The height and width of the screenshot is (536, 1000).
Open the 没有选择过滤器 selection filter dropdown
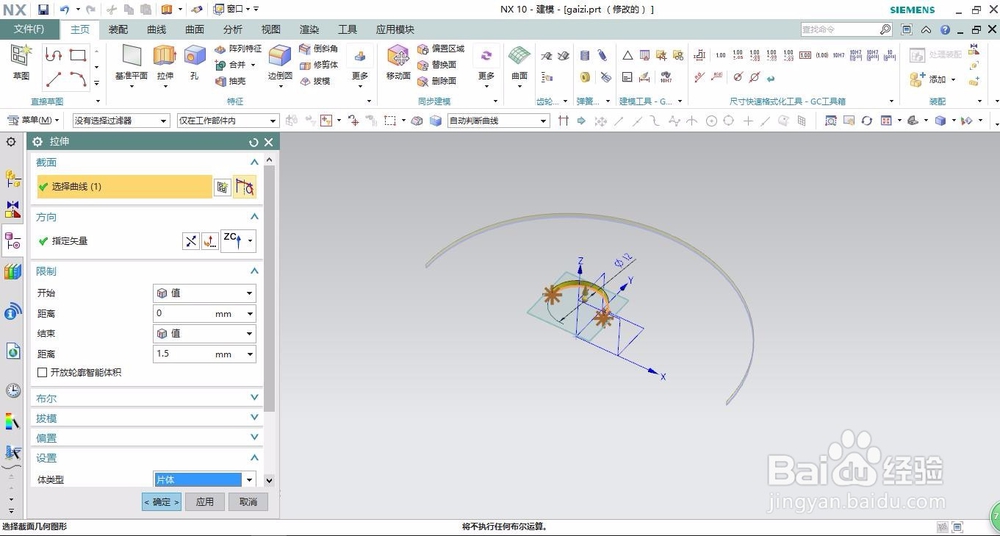[121, 121]
